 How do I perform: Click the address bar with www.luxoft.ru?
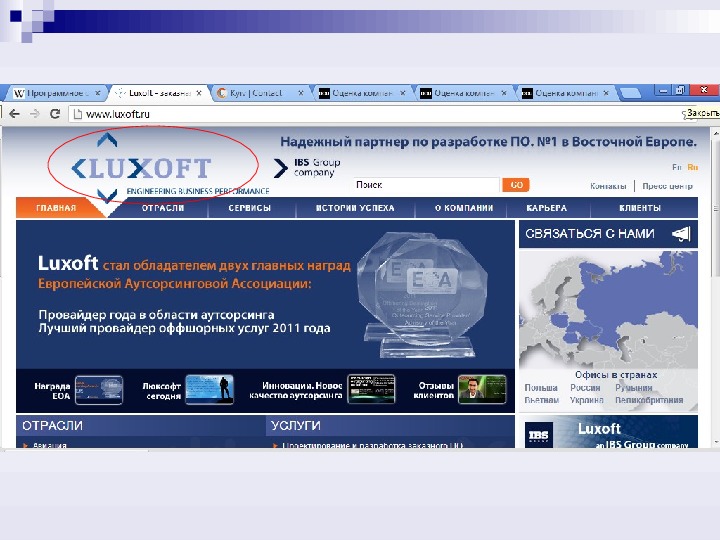click(377, 114)
